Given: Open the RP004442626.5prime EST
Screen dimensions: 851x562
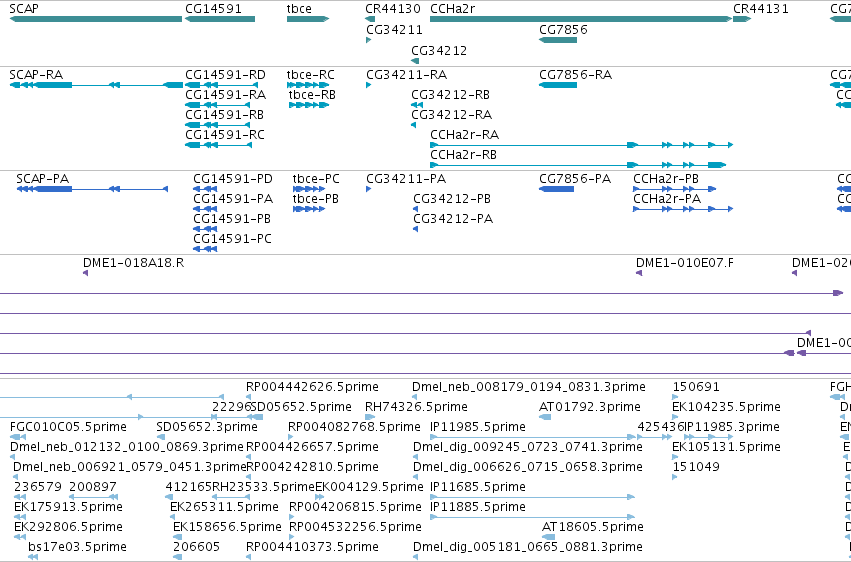Looking at the screenshot, I should click(248, 397).
